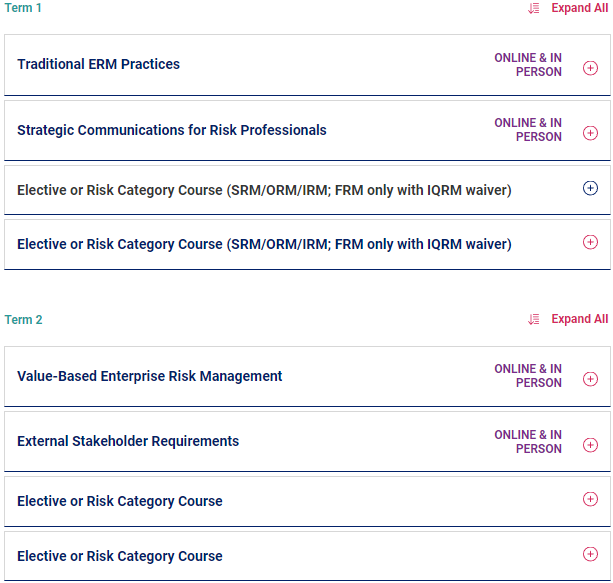This screenshot has height=583, width=613.
Task: Open External Stakeholder Requirements course title
Action: 127,441
